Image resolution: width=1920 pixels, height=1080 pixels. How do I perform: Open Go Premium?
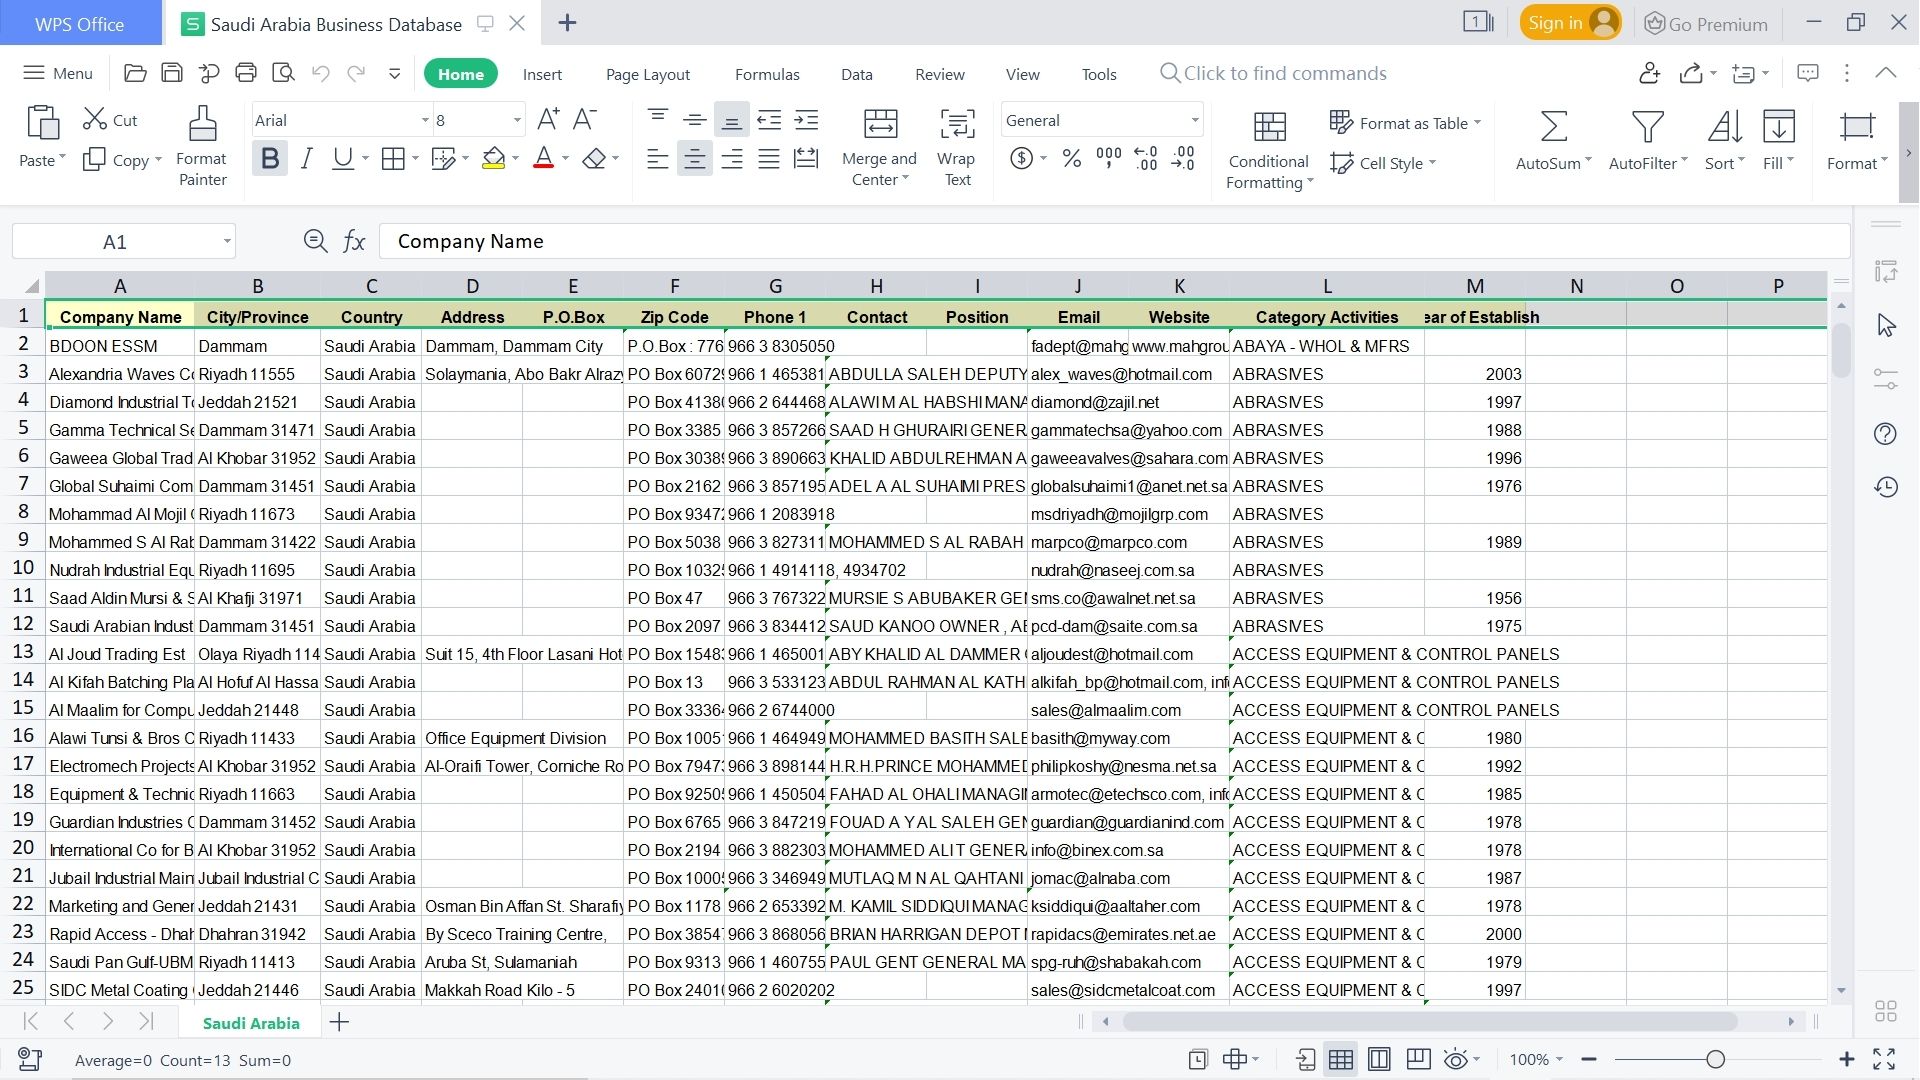click(x=1704, y=22)
